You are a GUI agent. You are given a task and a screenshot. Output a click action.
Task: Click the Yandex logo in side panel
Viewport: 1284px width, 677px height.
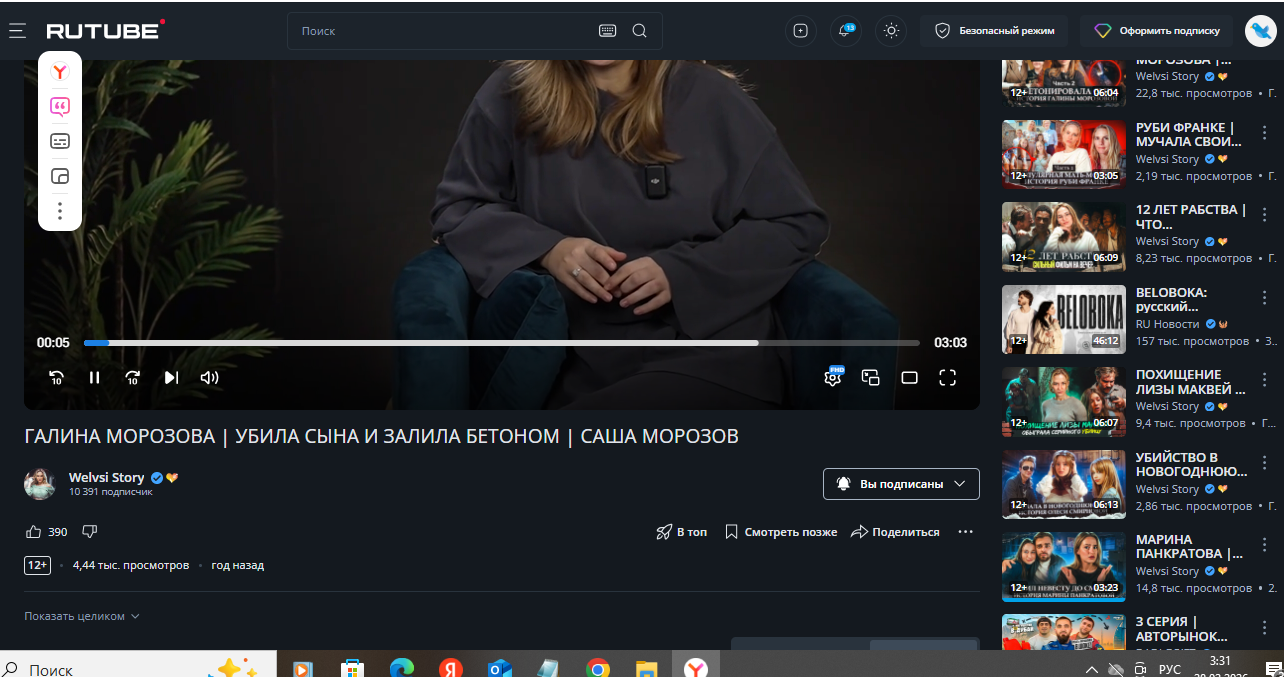[x=60, y=72]
